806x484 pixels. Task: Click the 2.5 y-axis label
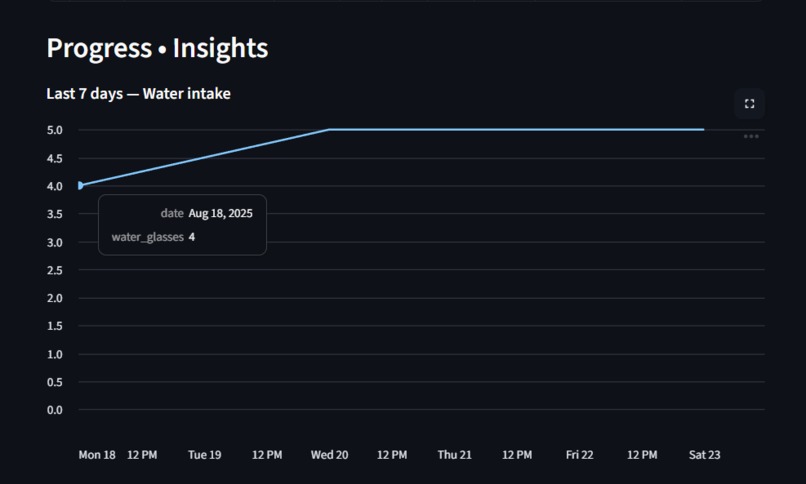tap(54, 270)
